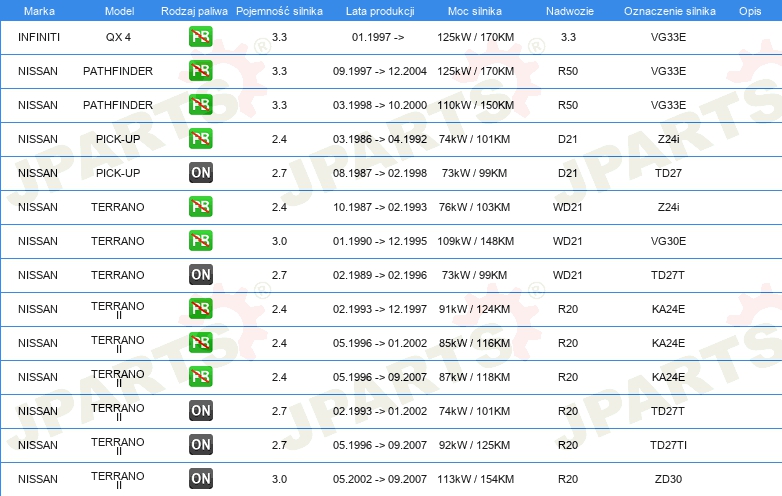Click the 09.1997 -> 12.2004 date cell

(380, 71)
